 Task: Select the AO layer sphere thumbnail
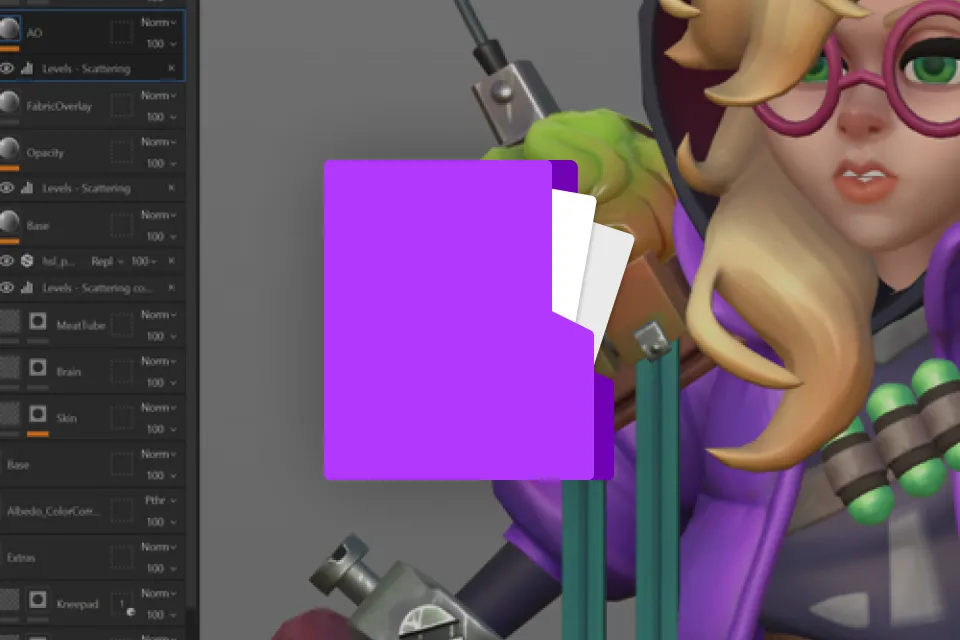pyautogui.click(x=9, y=29)
